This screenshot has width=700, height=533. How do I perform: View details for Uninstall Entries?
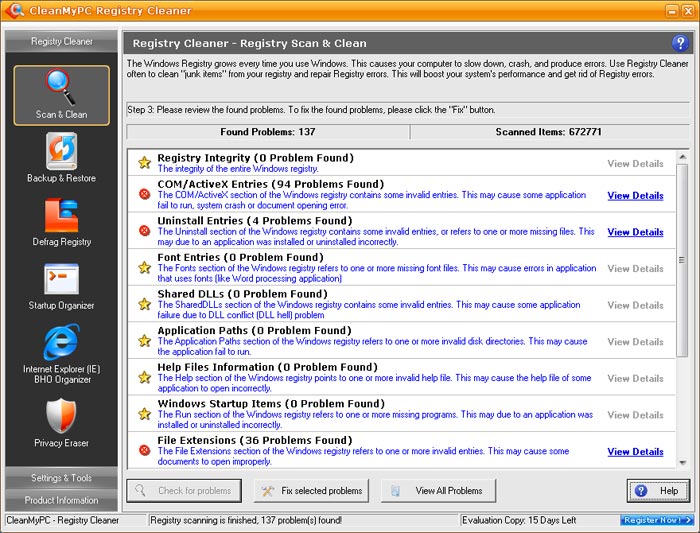point(635,232)
